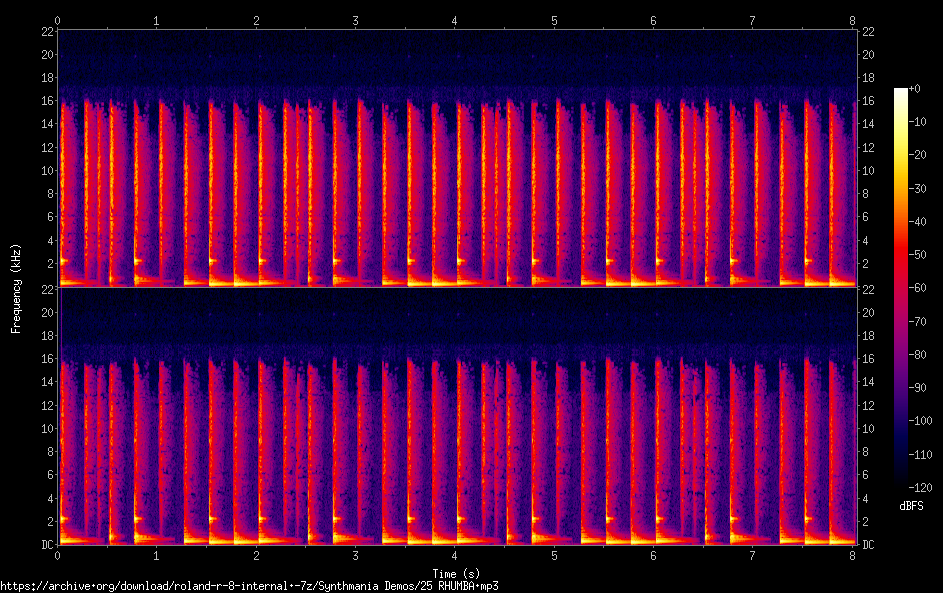The image size is (943, 593).
Task: Select the "-110" label on the dBFS scale
Action: click(921, 454)
